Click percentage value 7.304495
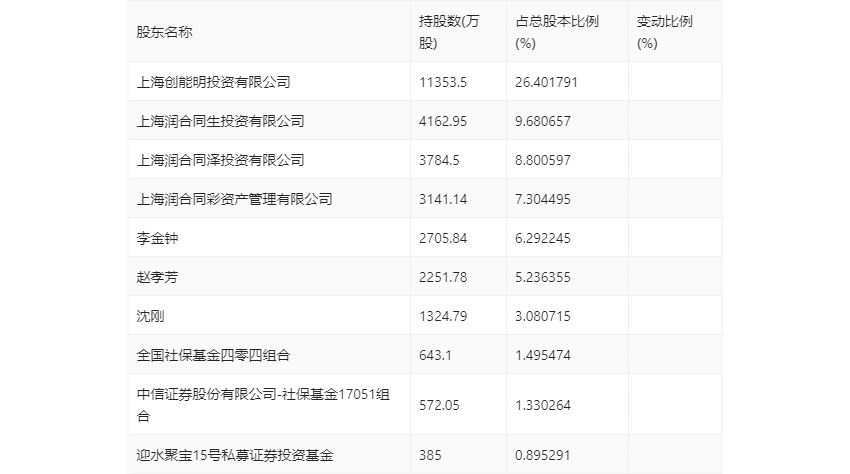The image size is (850, 474). click(543, 199)
